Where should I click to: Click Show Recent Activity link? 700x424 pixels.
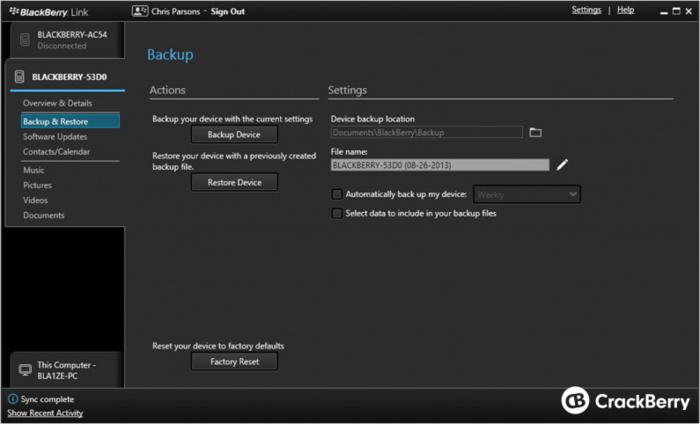(x=45, y=413)
